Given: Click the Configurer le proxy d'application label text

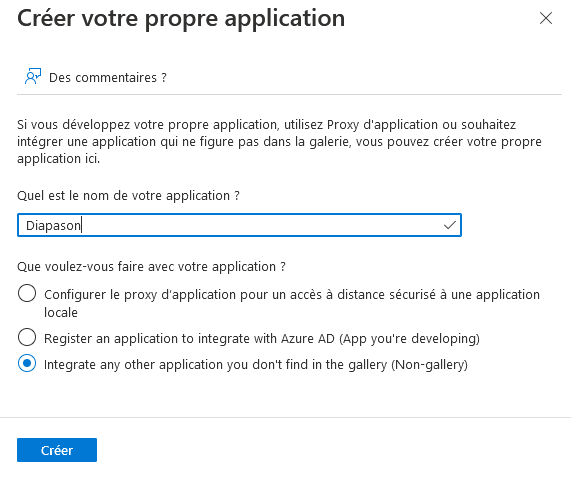Looking at the screenshot, I should (x=292, y=303).
